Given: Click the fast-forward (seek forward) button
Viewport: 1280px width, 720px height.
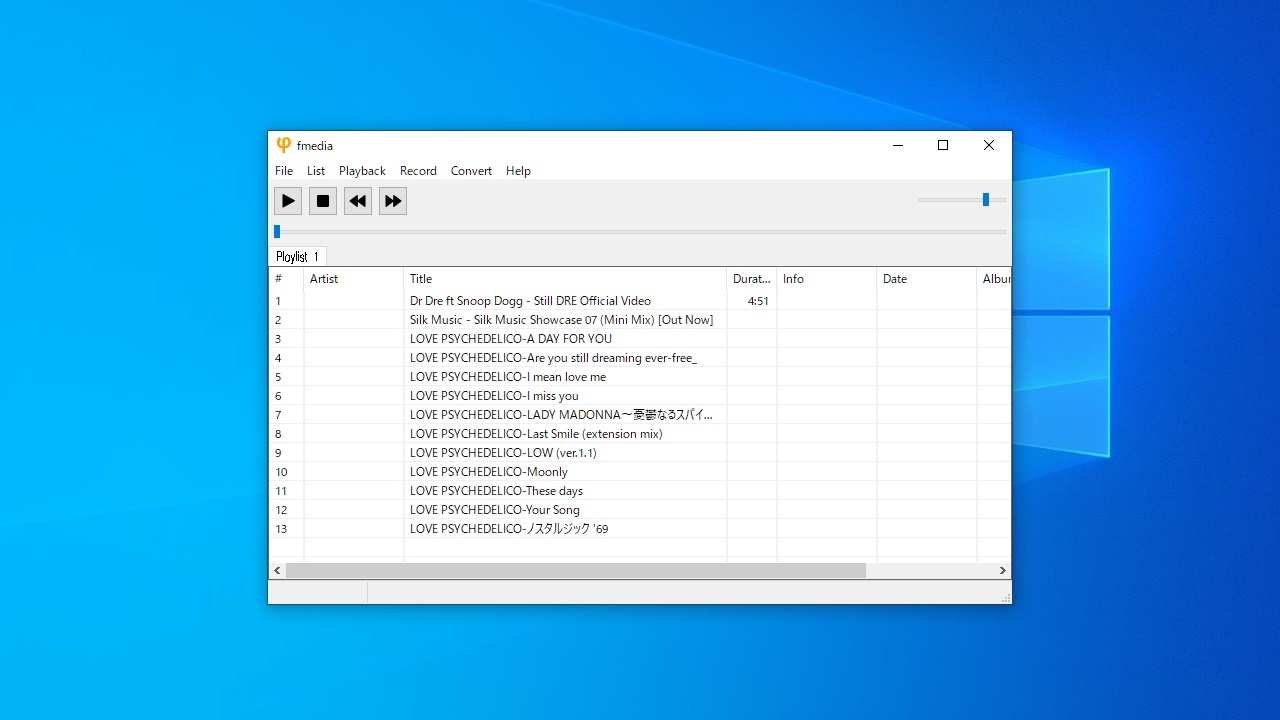Looking at the screenshot, I should coord(393,201).
